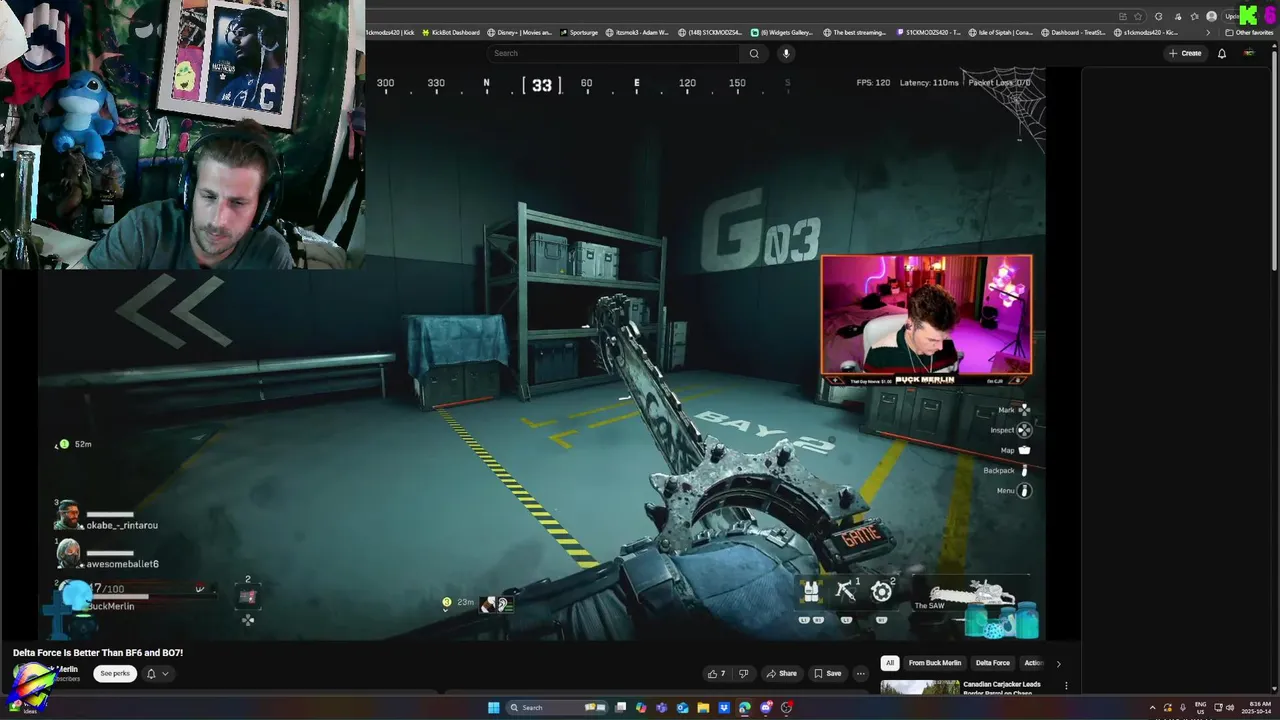Open volume control in system tray
The image size is (1280, 720).
pyautogui.click(x=1230, y=708)
